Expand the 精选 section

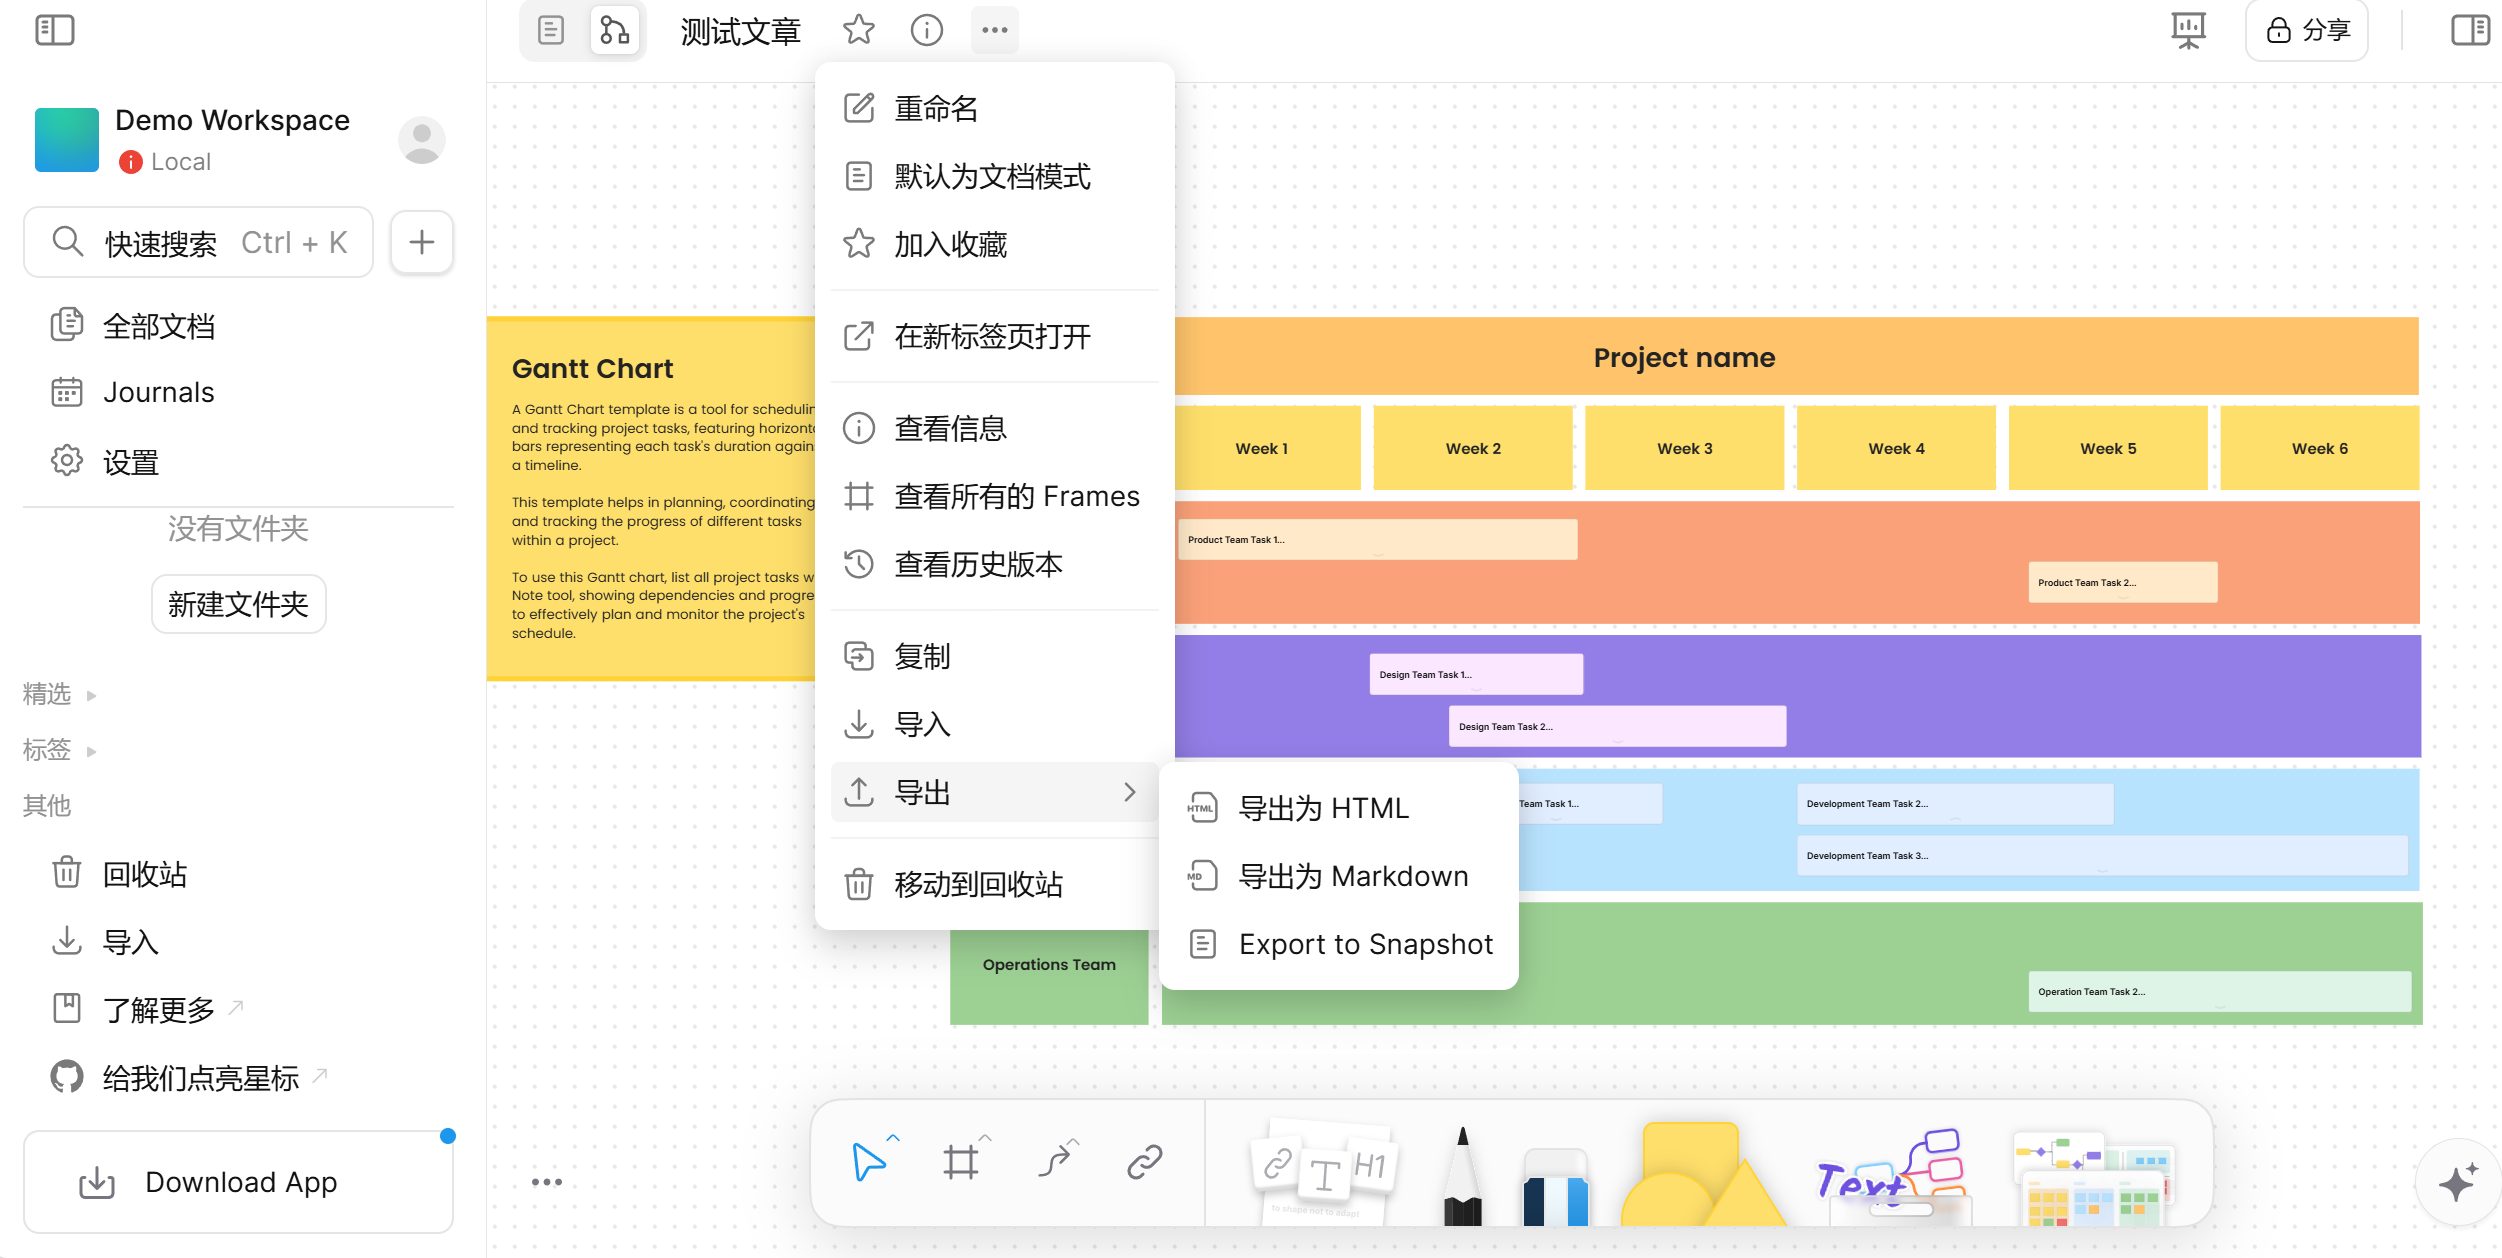91,695
